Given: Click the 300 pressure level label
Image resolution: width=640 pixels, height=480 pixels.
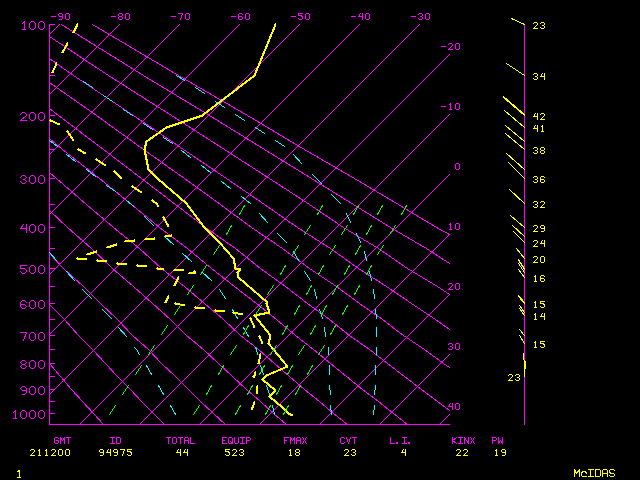Looking at the screenshot, I should [x=32, y=179].
